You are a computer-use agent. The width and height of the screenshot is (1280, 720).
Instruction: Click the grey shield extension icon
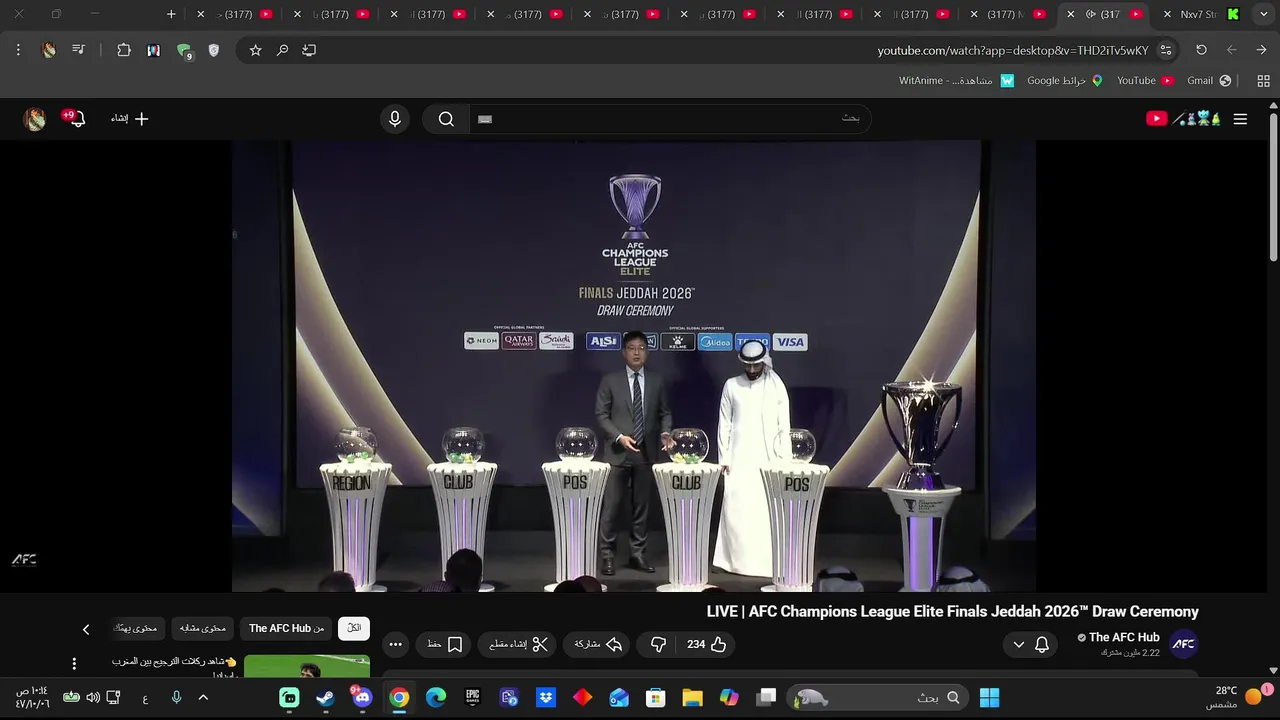click(213, 50)
